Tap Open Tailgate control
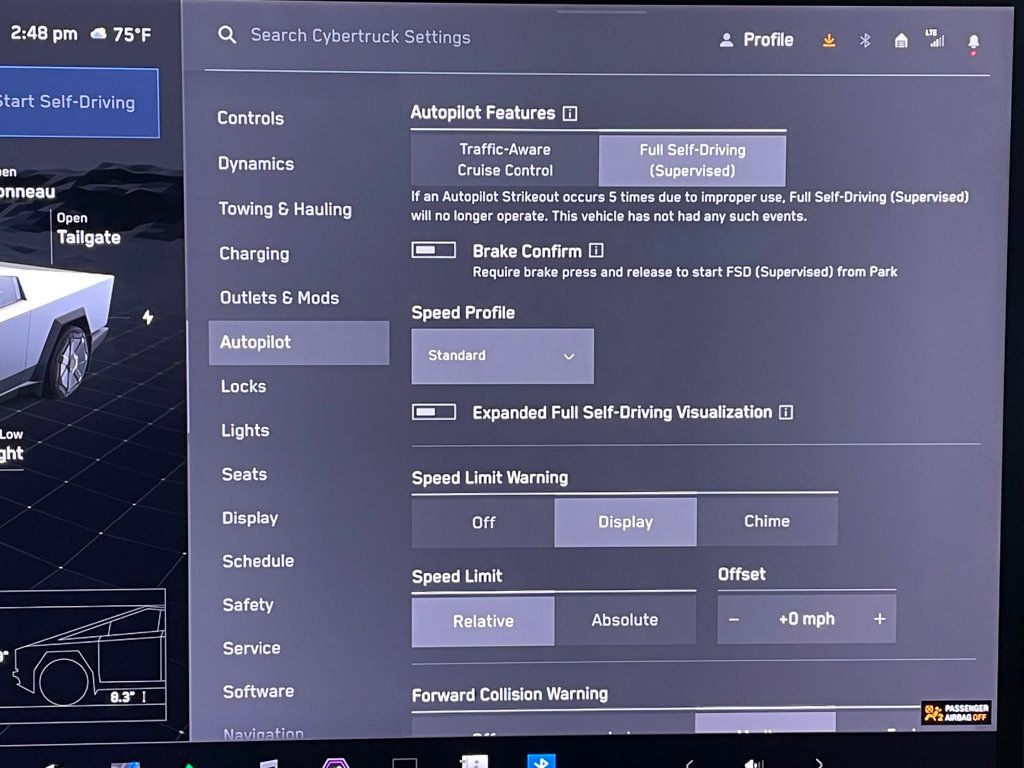 (88, 229)
